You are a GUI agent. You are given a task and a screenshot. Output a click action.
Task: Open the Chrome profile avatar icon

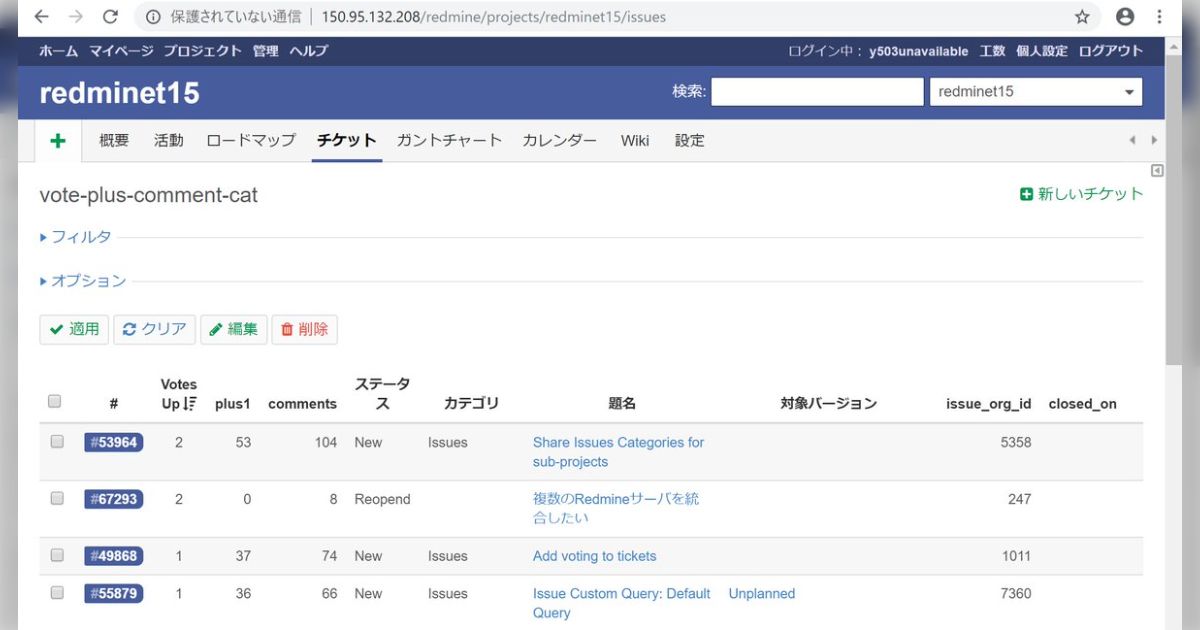pos(1125,17)
